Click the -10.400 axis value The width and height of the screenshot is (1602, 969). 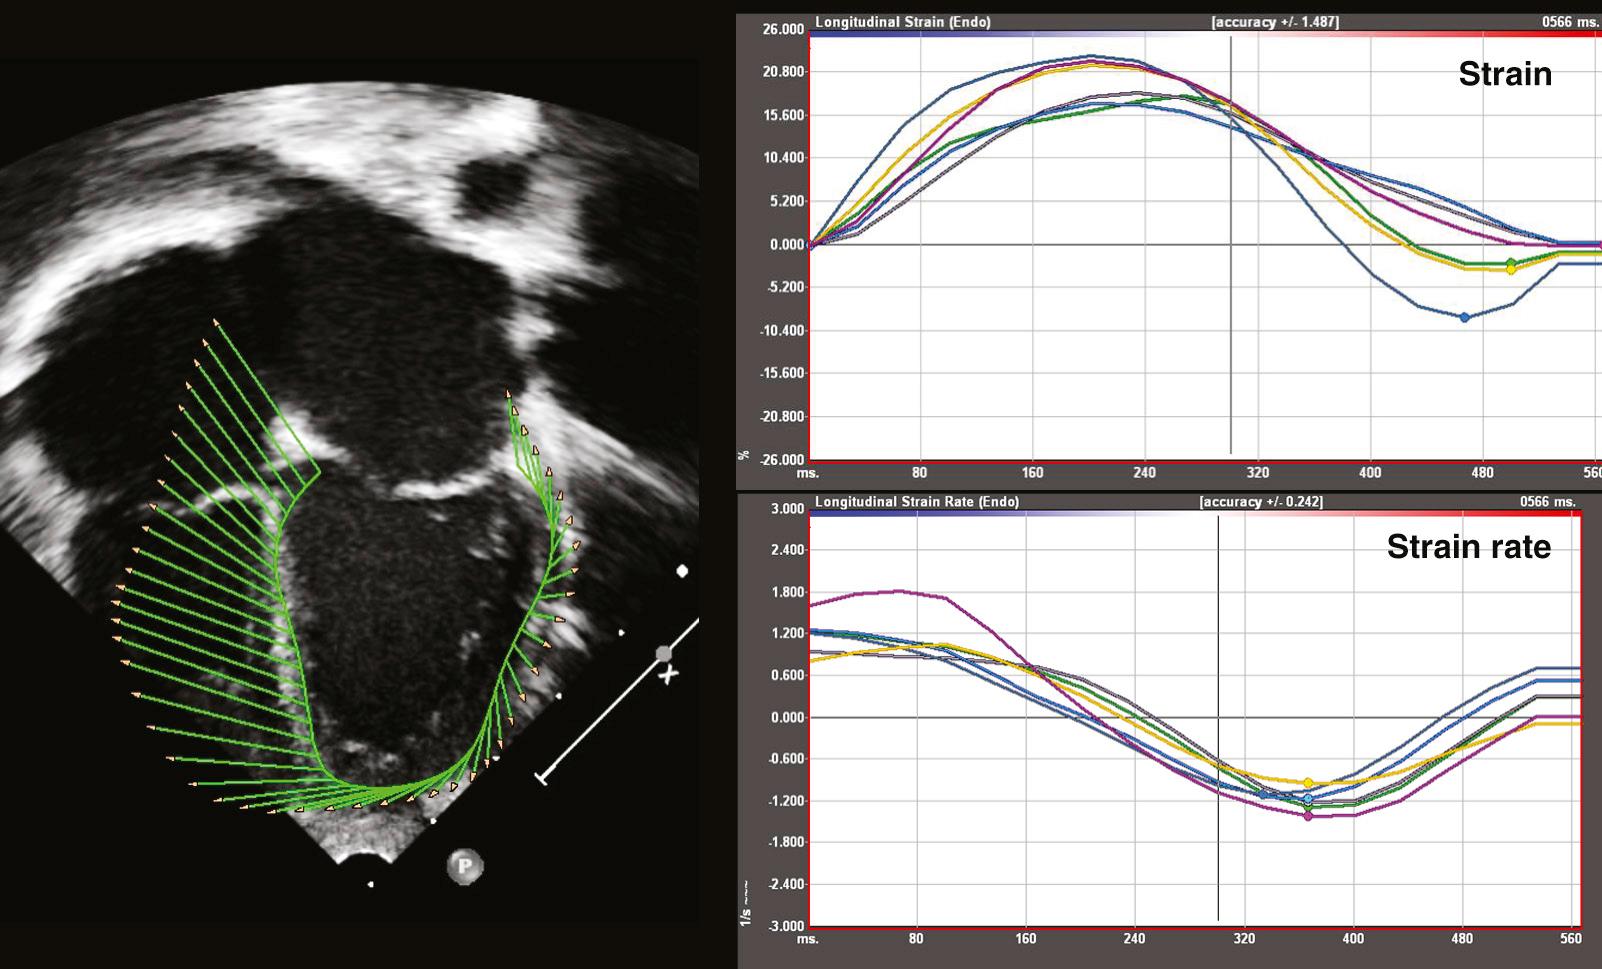pos(782,330)
